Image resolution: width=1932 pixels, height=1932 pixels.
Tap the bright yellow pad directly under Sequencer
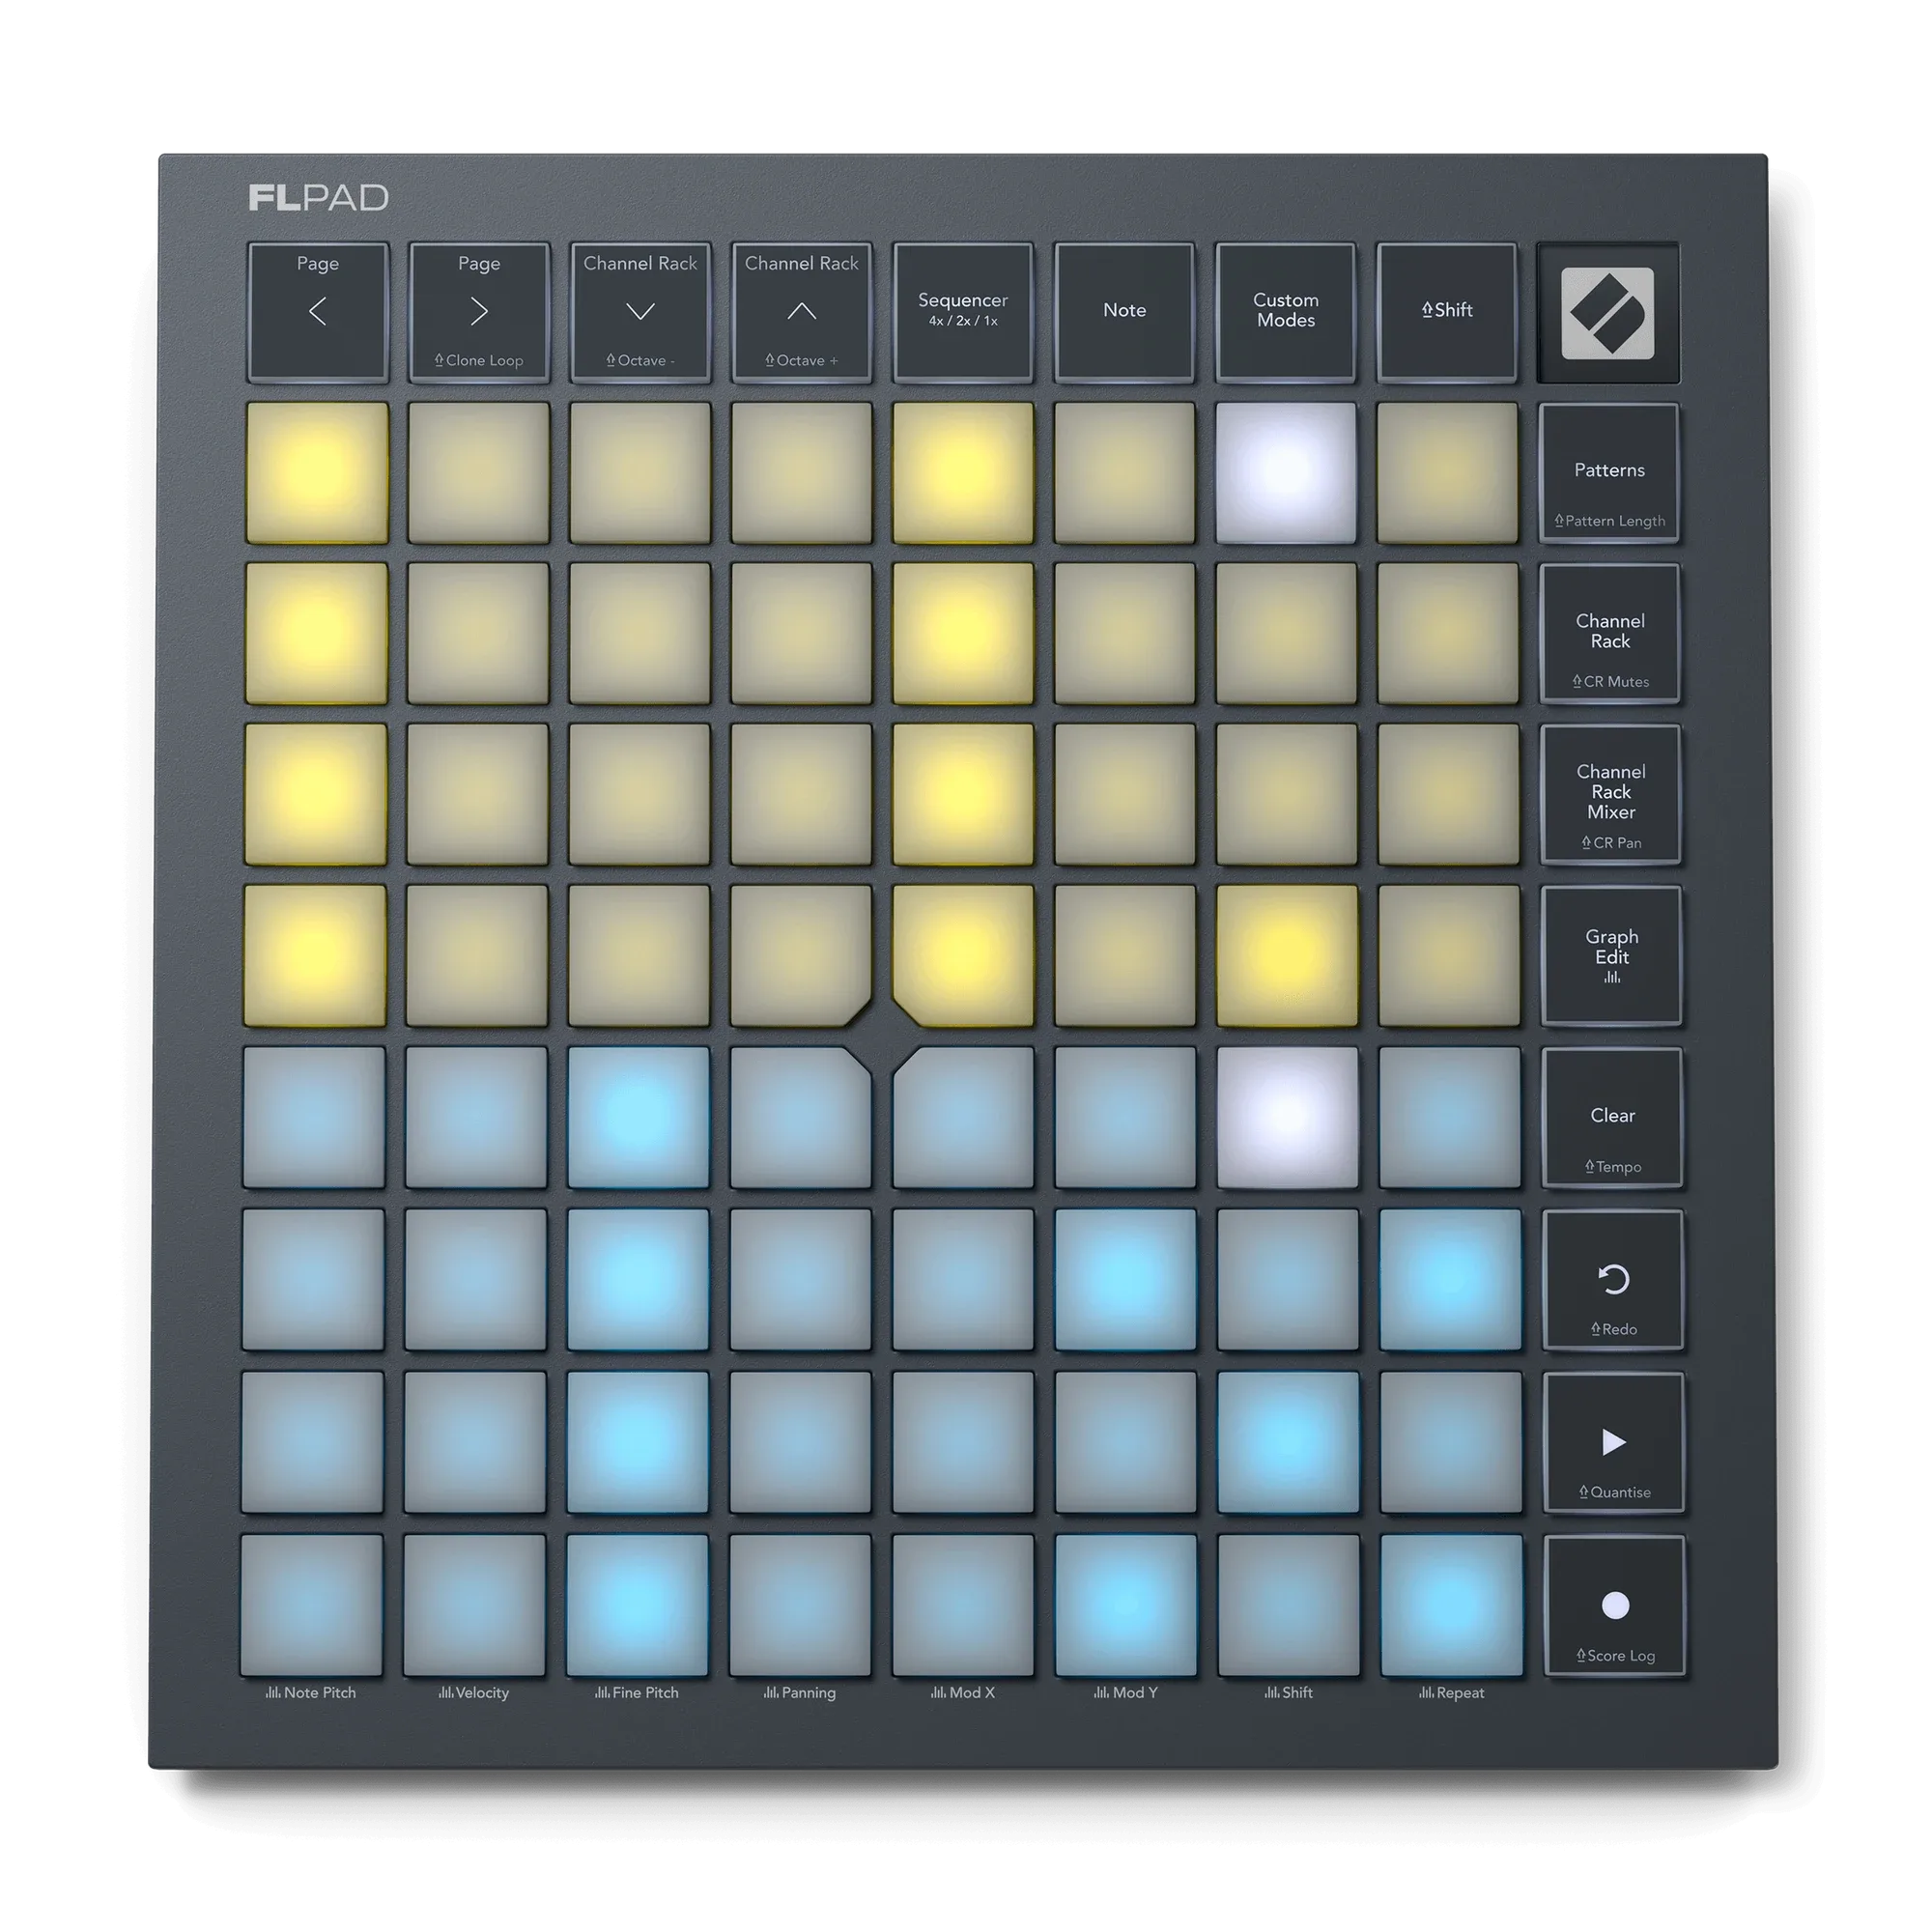pyautogui.click(x=963, y=473)
